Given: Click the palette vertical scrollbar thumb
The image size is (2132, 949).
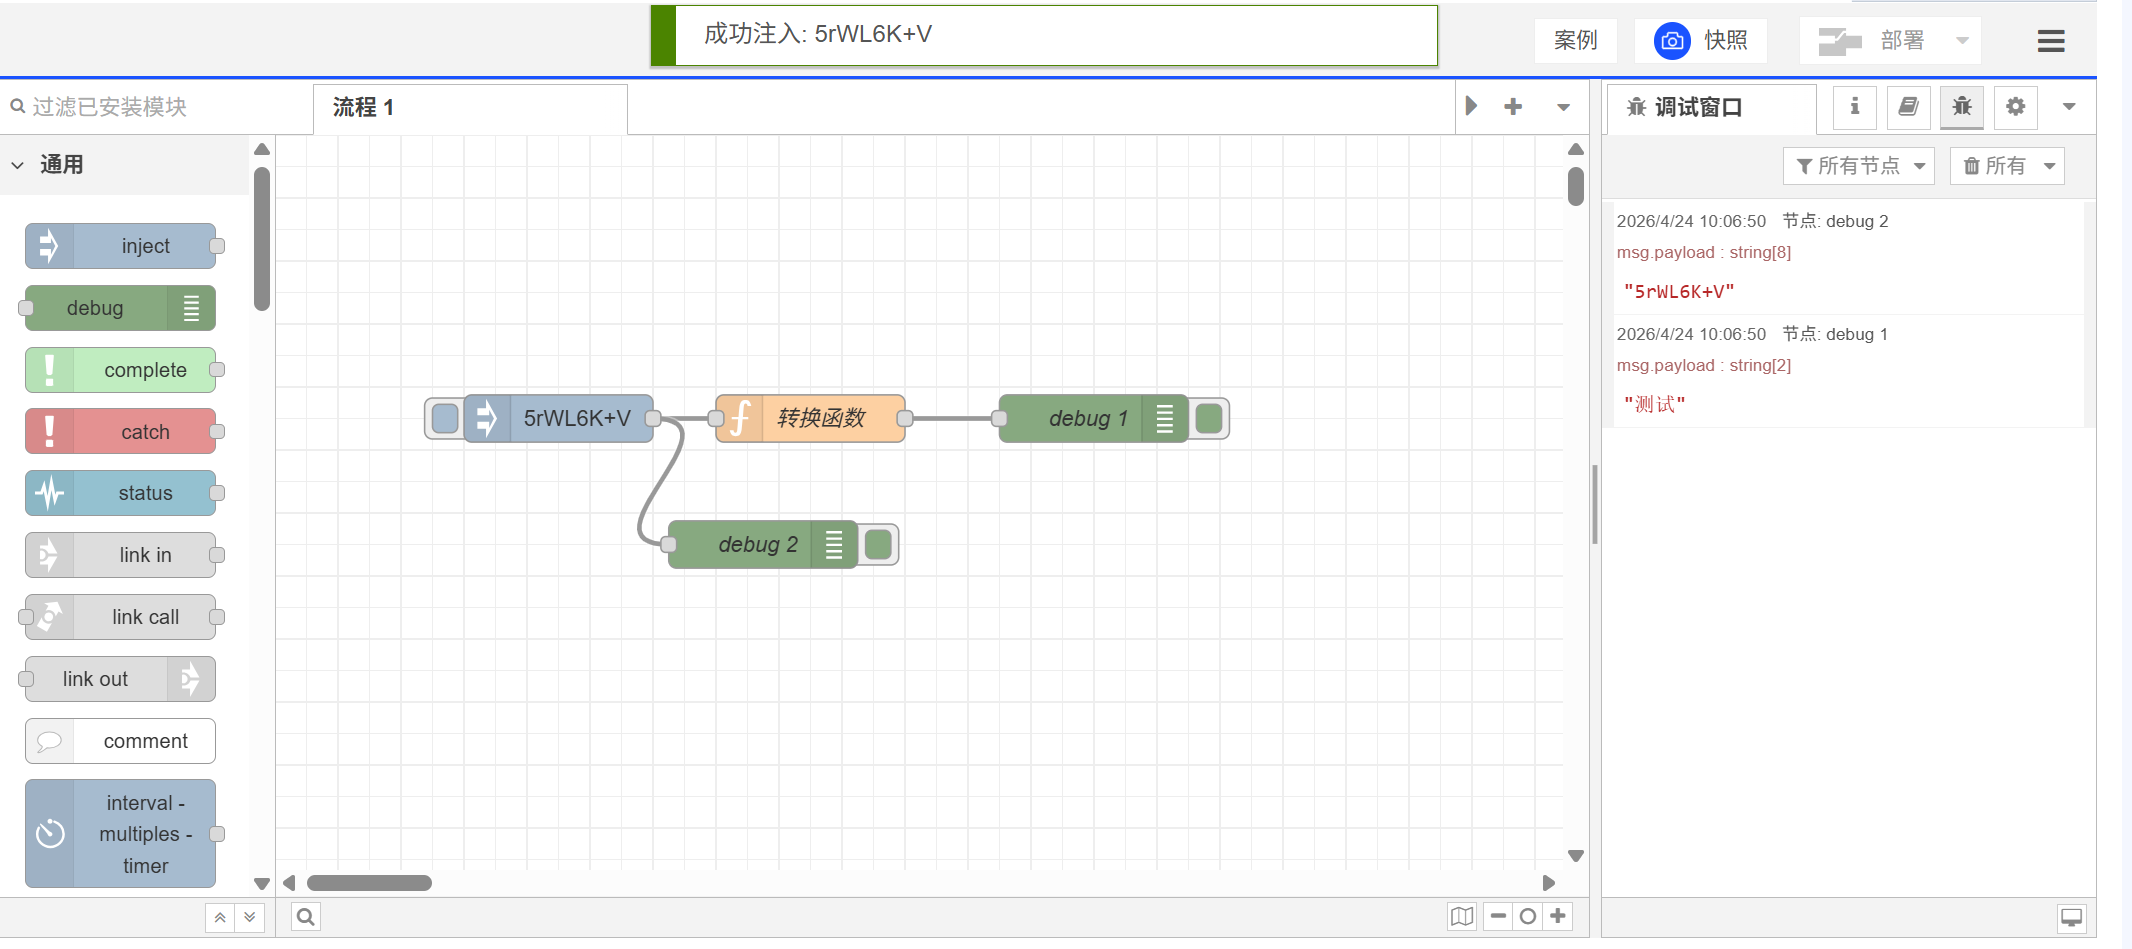Looking at the screenshot, I should coord(262,239).
